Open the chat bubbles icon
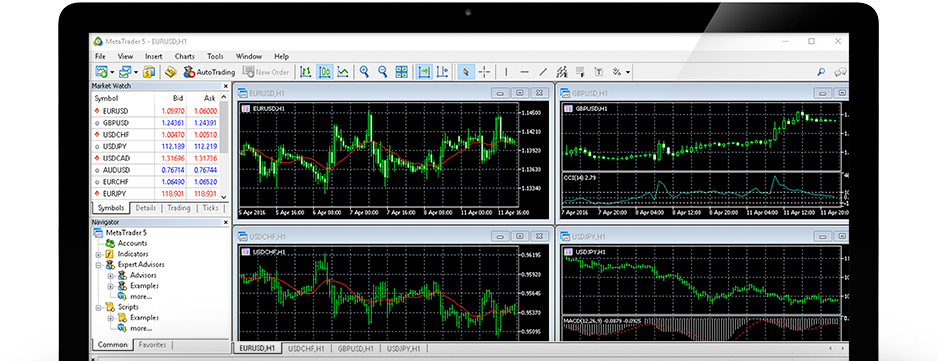The width and height of the screenshot is (940, 361). [x=841, y=72]
